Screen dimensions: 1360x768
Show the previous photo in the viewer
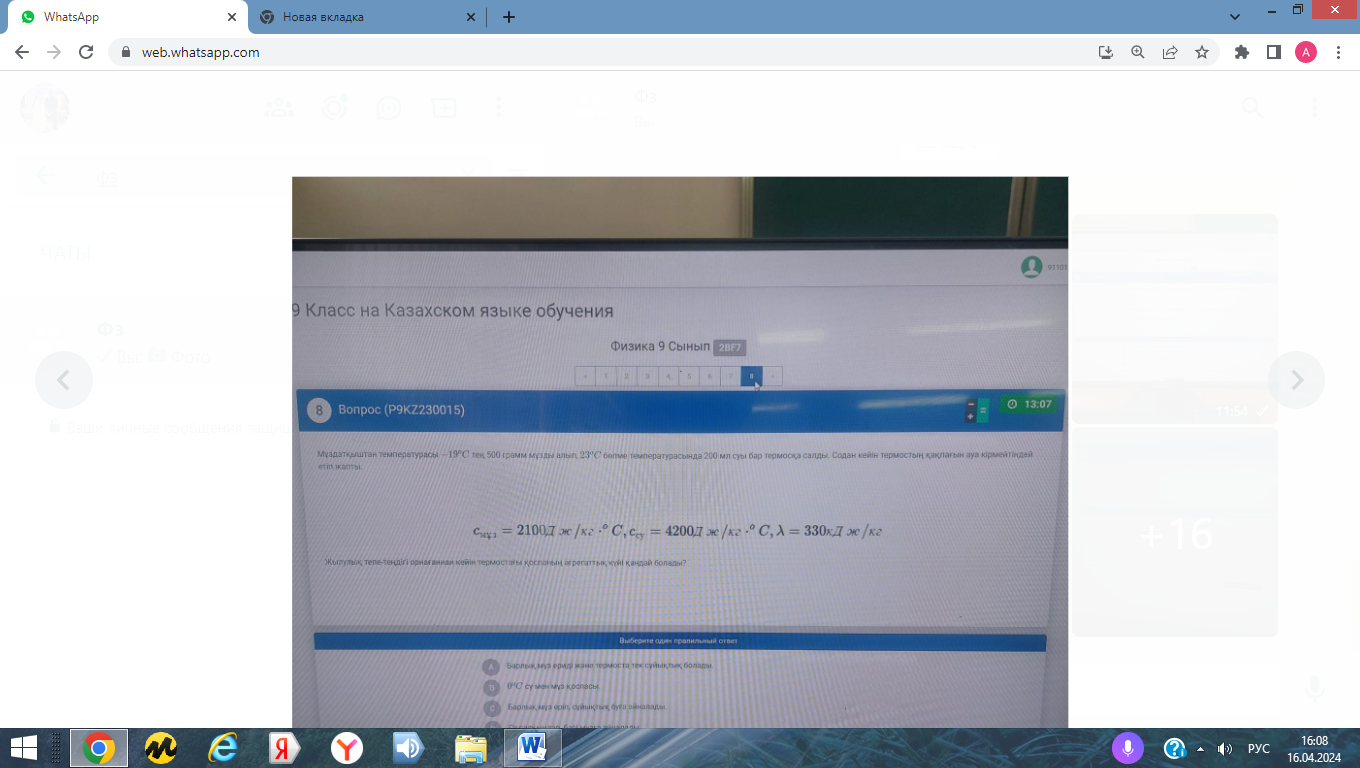64,380
